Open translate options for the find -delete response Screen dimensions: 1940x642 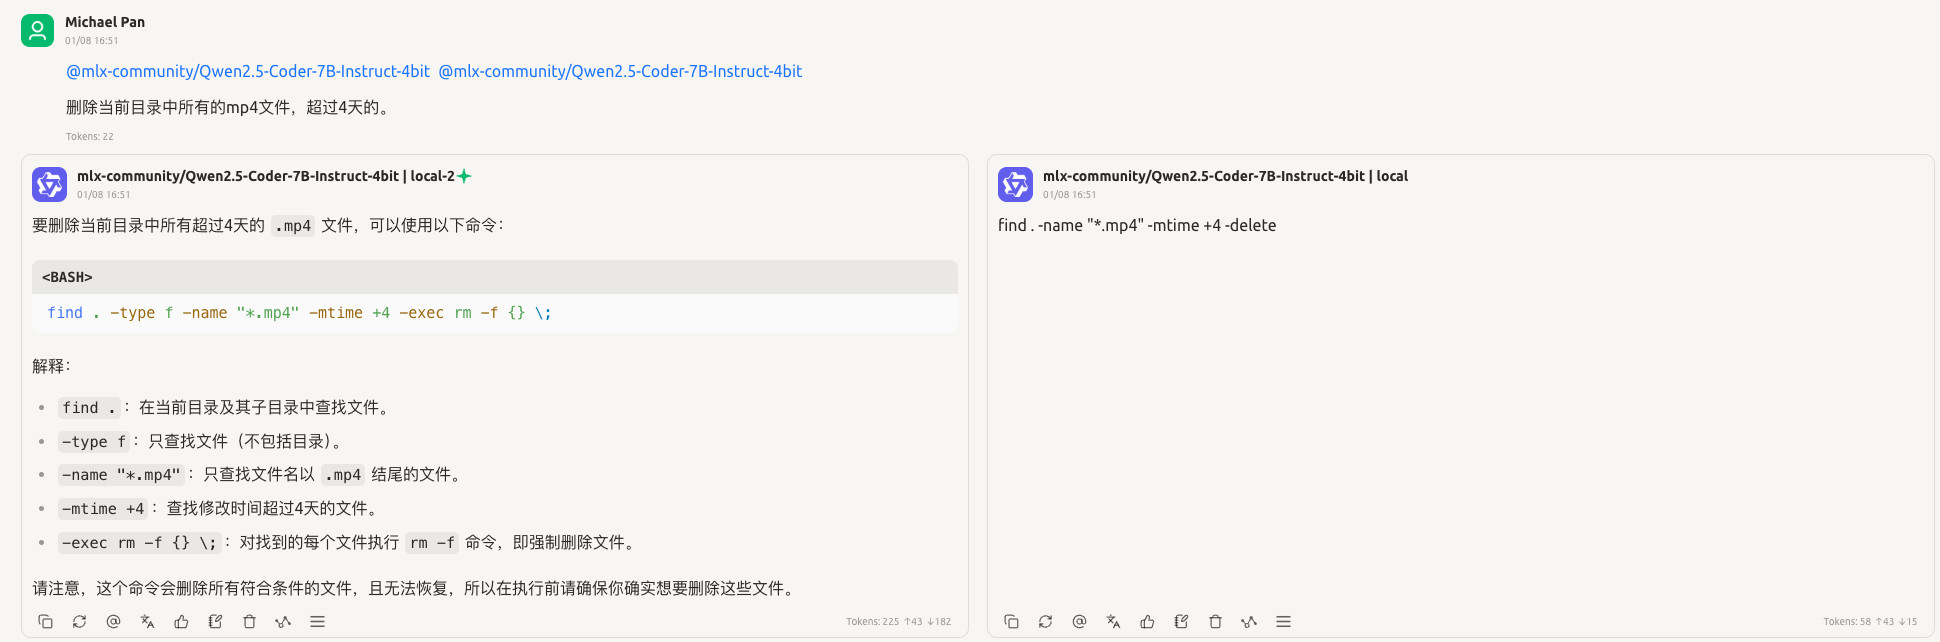click(1113, 621)
